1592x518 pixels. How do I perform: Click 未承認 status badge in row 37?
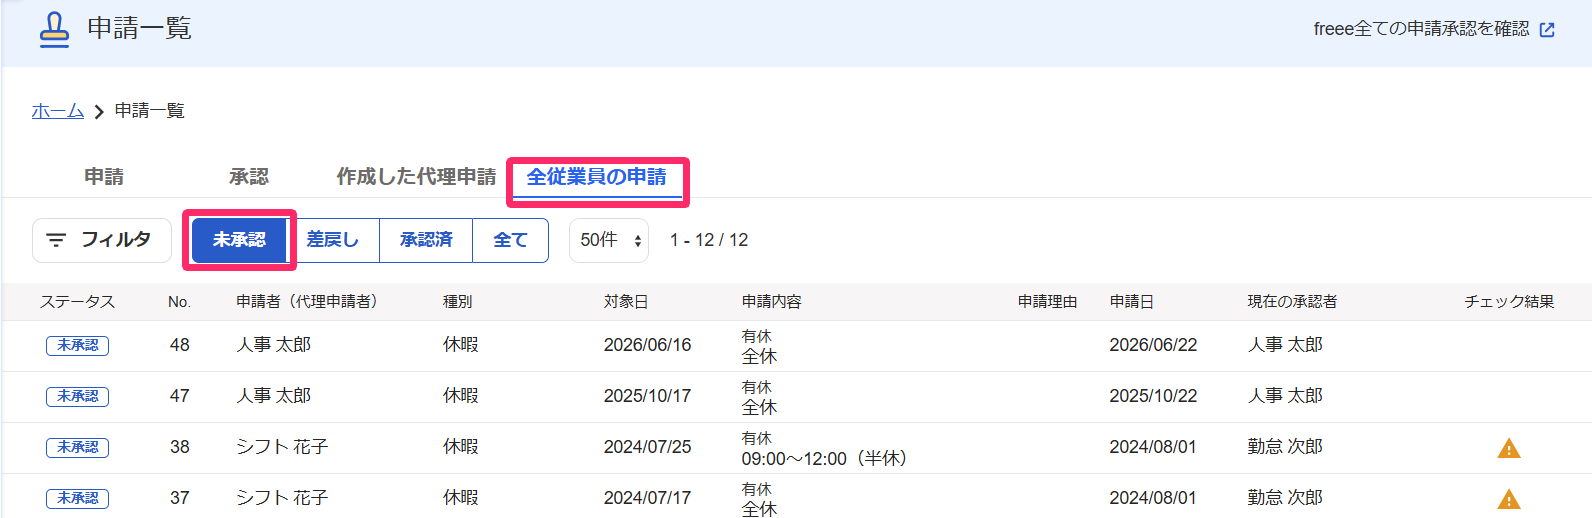pyautogui.click(x=77, y=498)
